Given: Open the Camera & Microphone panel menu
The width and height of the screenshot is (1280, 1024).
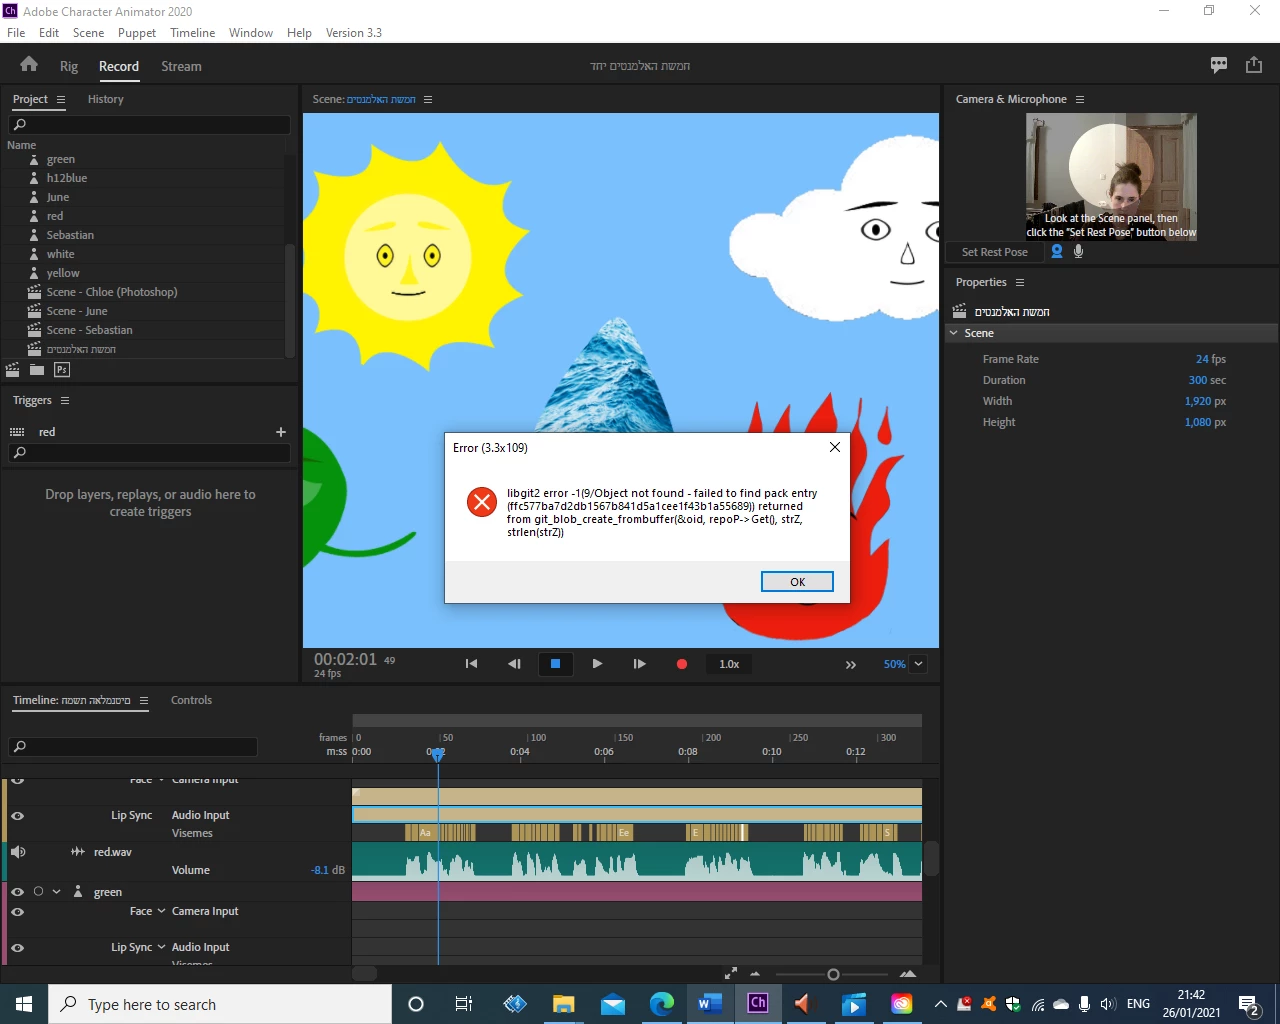Looking at the screenshot, I should click(1080, 99).
